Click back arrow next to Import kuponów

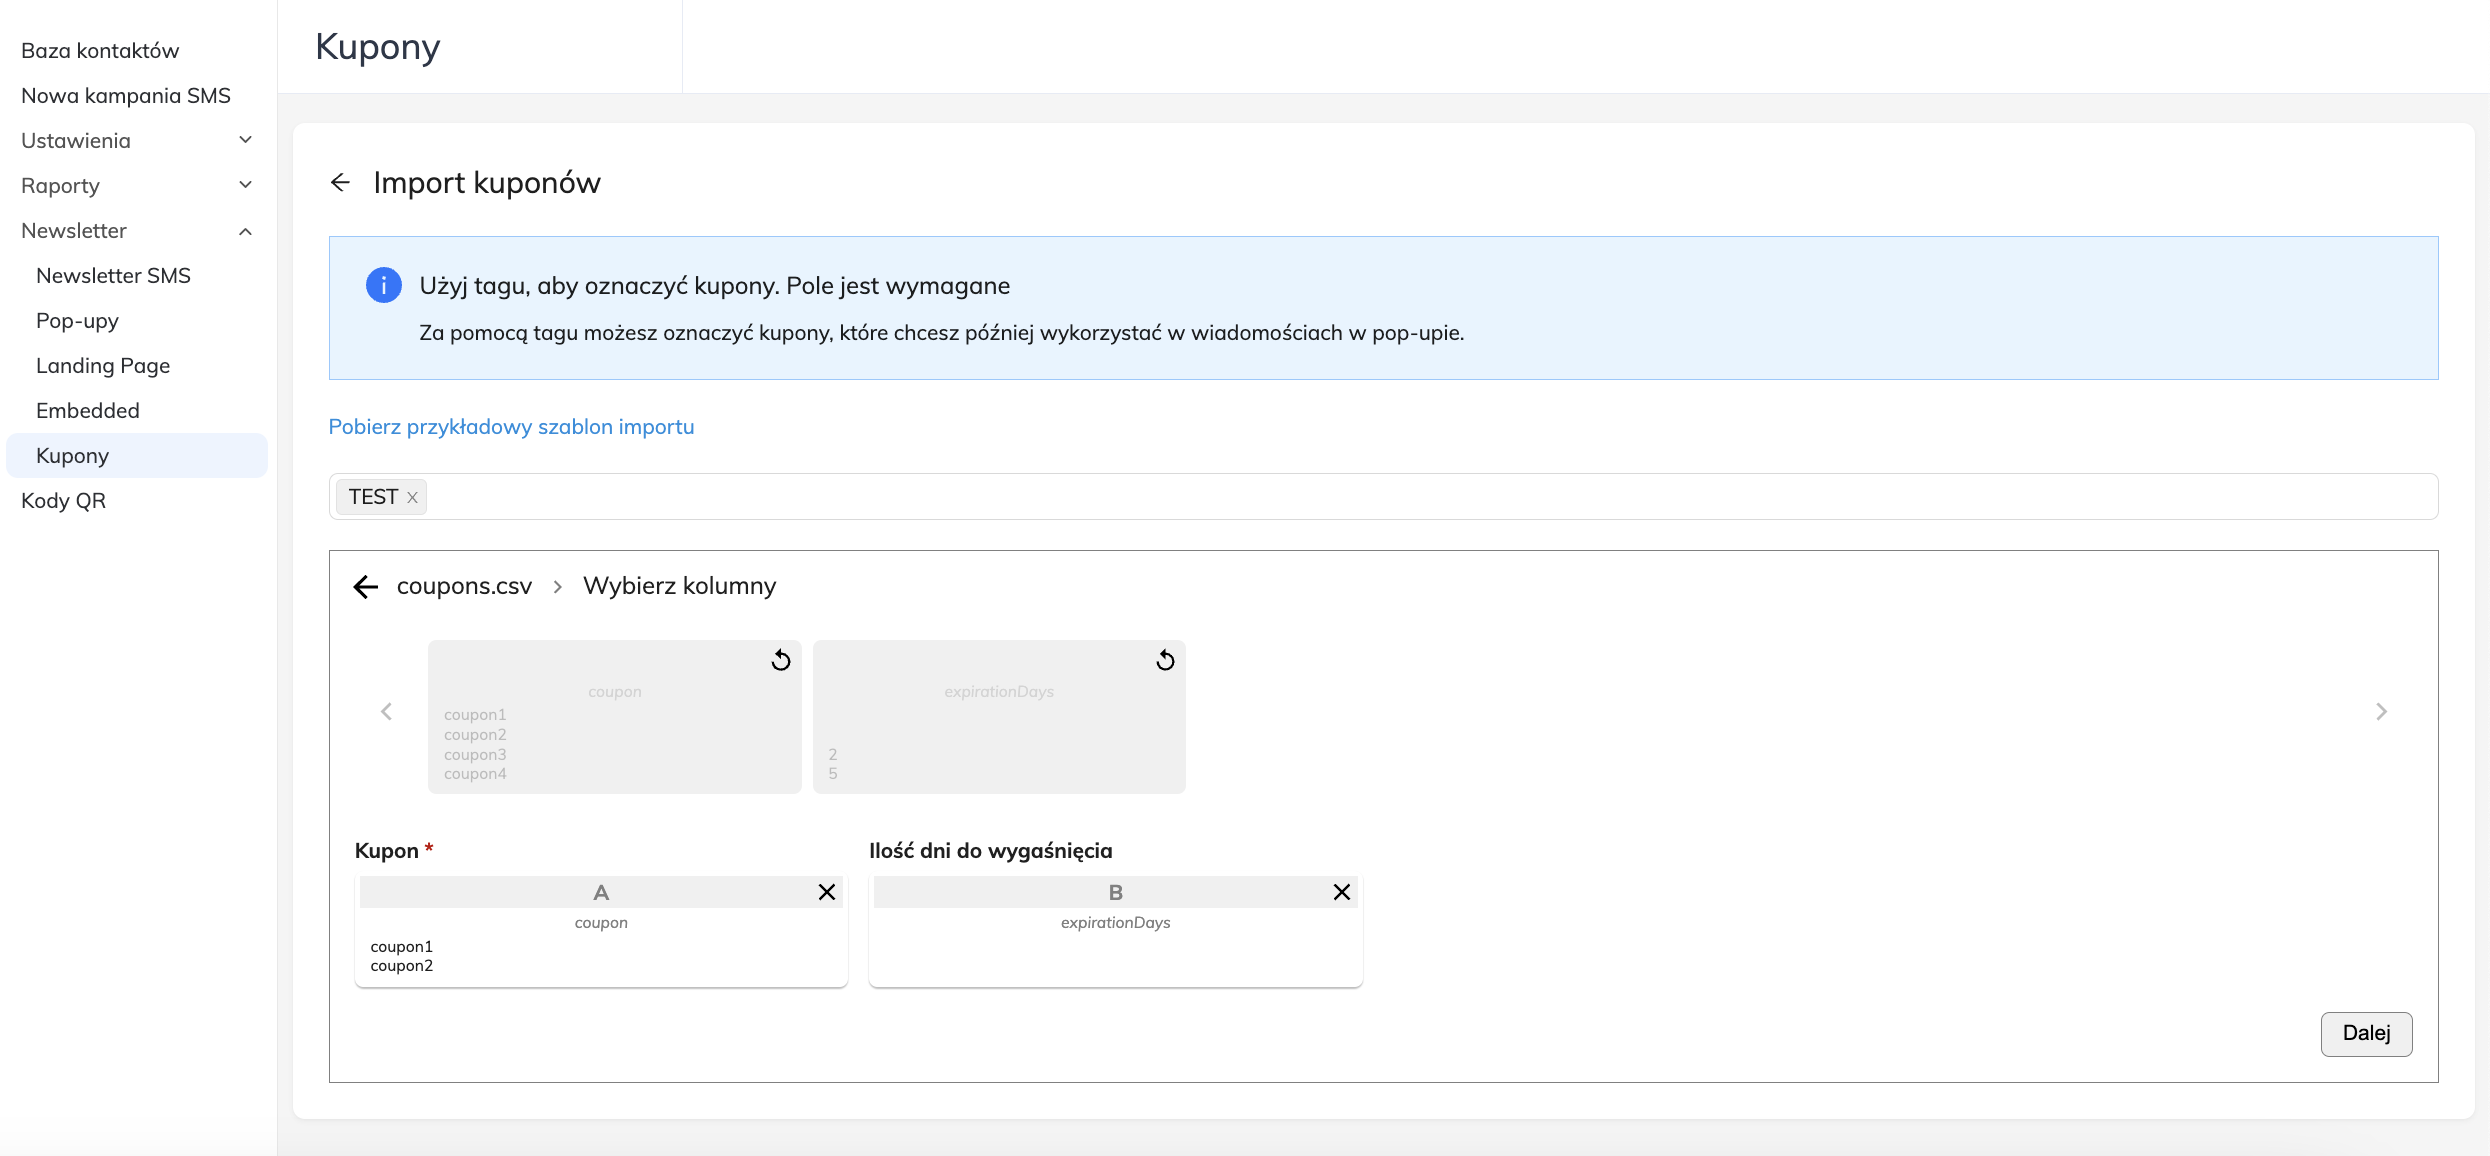[x=340, y=182]
